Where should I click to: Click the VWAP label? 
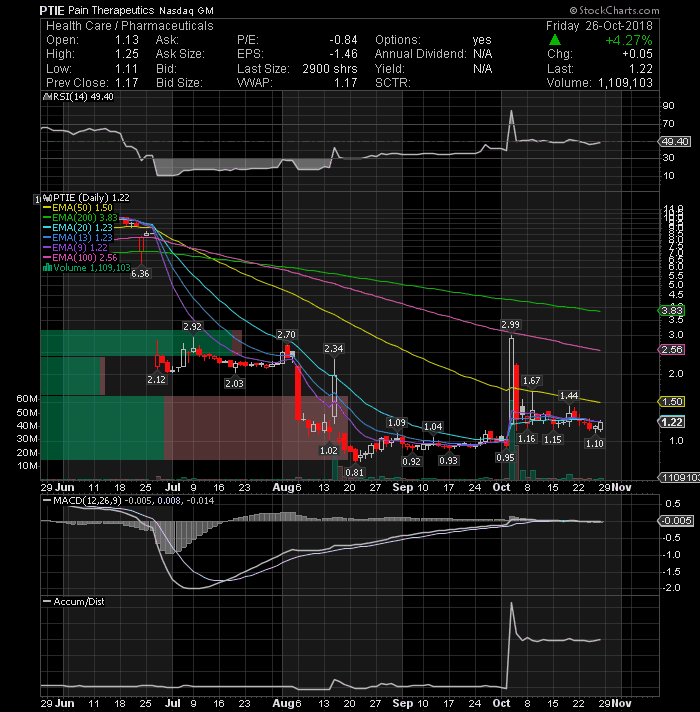tap(254, 83)
